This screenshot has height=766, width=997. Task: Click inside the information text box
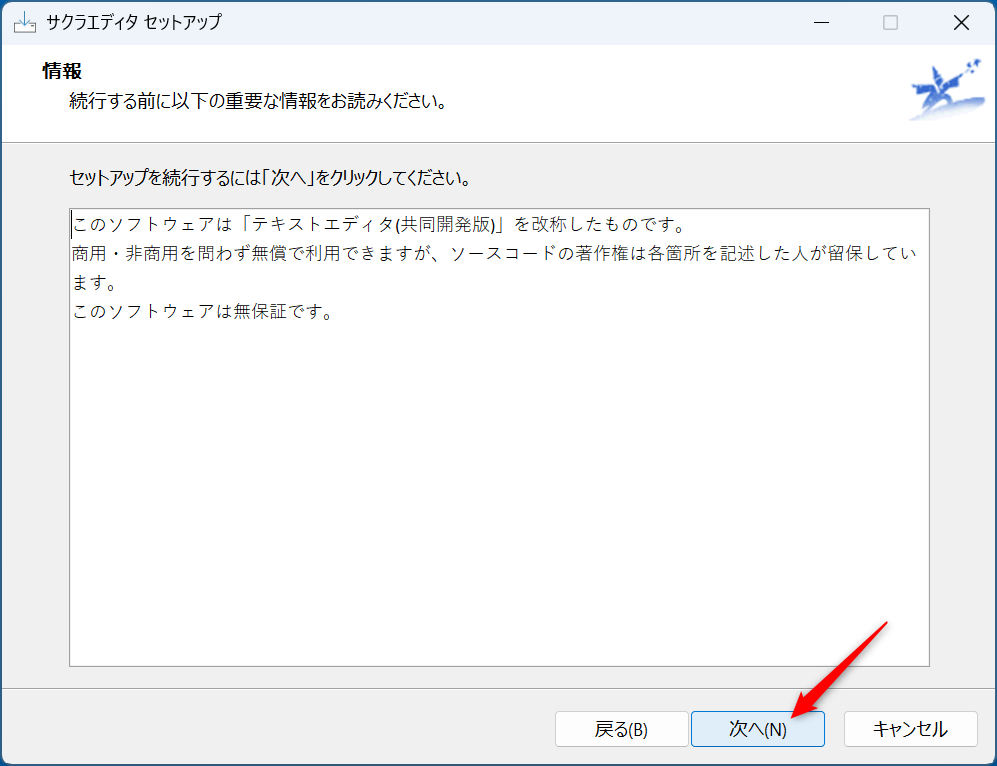499,437
